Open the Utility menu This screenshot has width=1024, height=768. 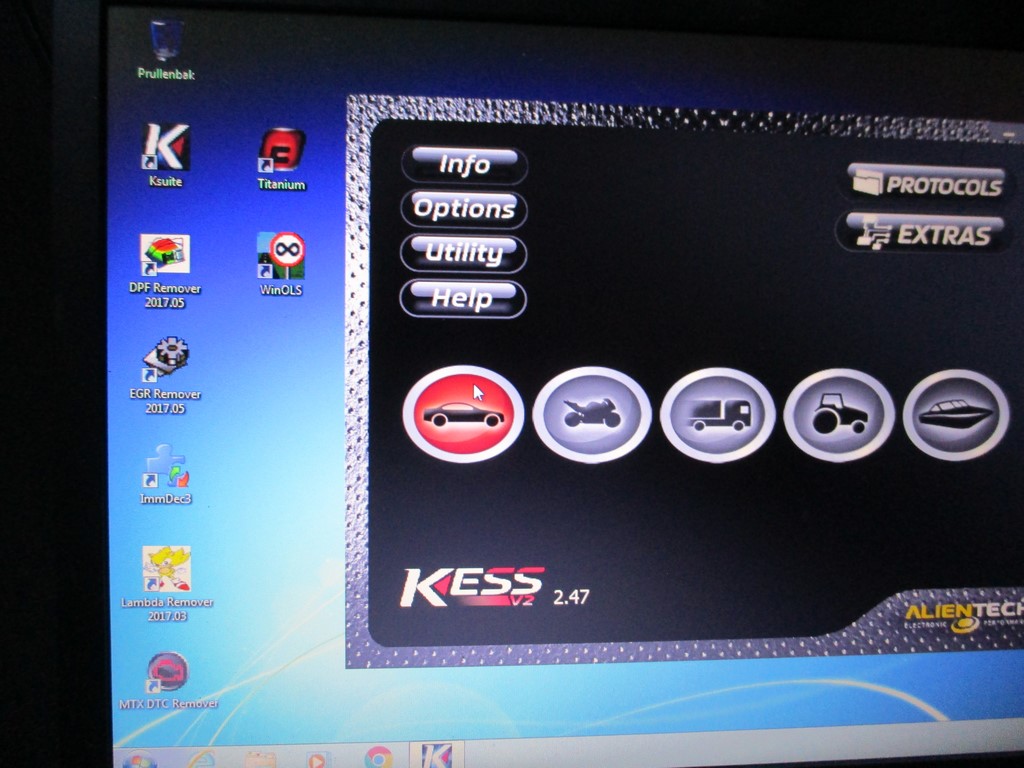click(464, 253)
